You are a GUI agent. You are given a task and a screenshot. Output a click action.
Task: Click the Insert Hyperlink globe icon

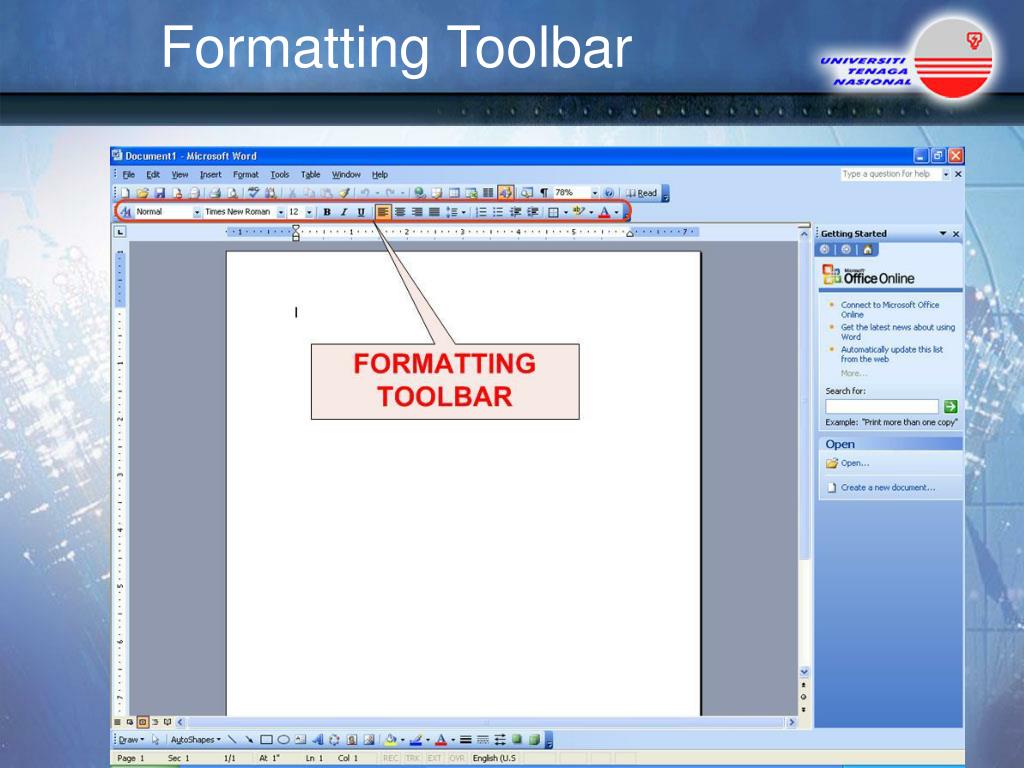(419, 193)
